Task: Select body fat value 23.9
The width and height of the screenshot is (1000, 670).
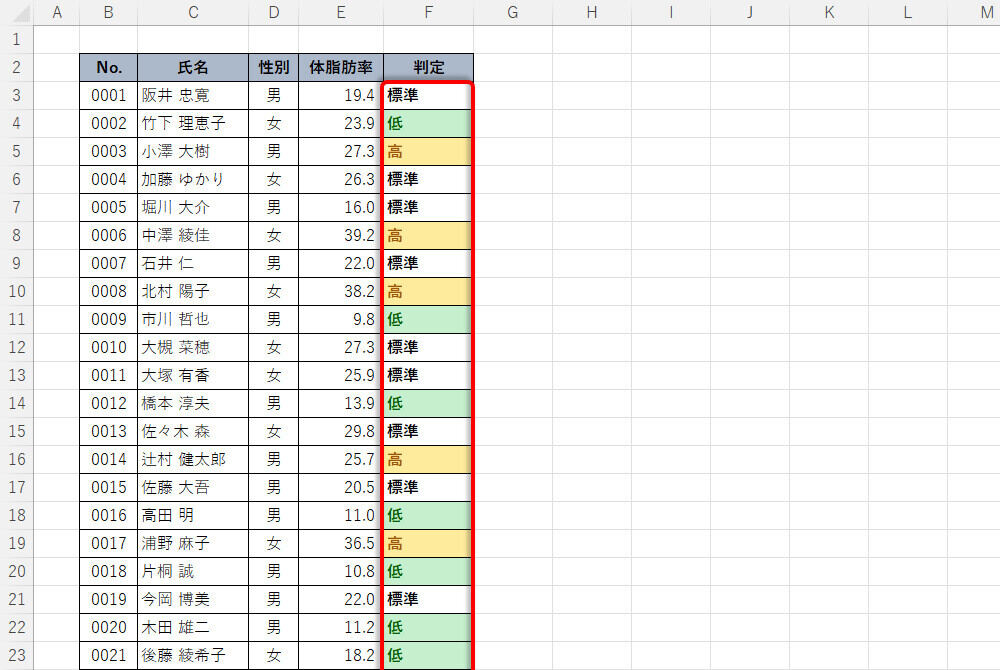Action: coord(341,124)
